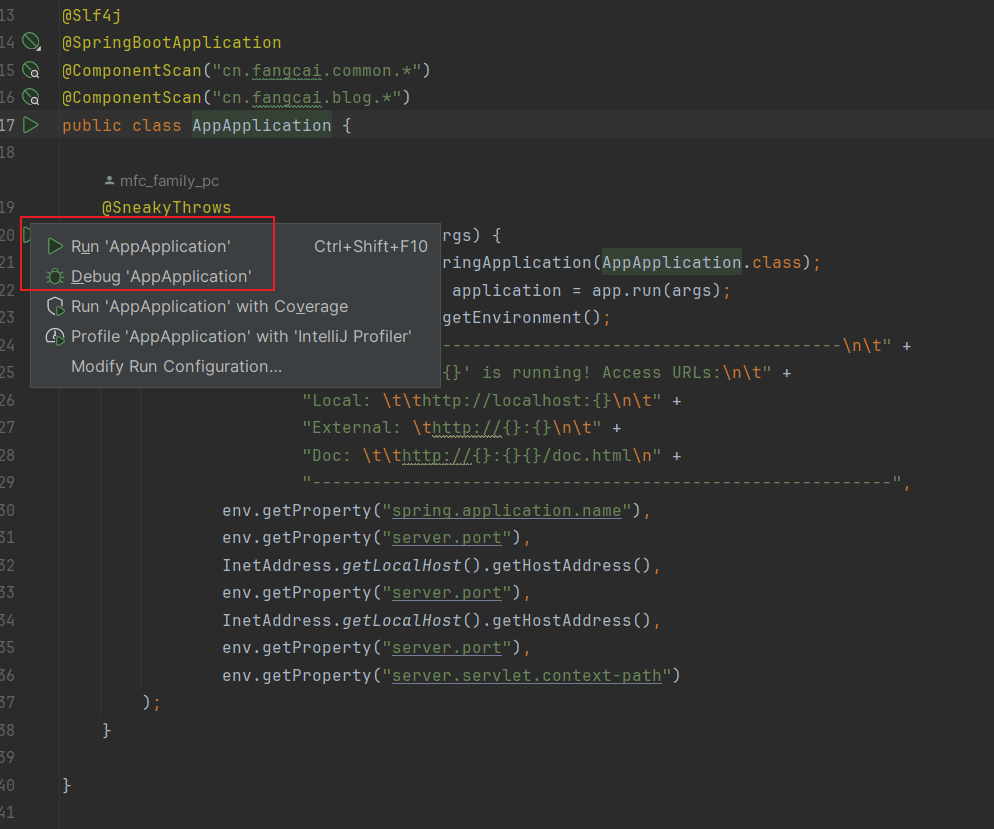Click "cn.fangcai.blog.*" string
This screenshot has height=829, width=994.
tap(306, 98)
